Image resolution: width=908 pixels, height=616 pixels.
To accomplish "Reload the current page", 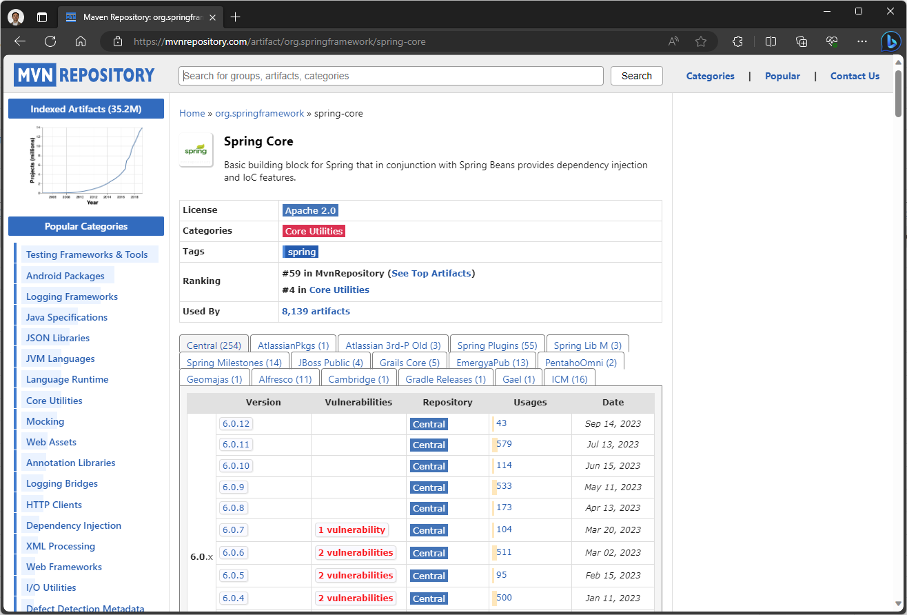I will (50, 41).
